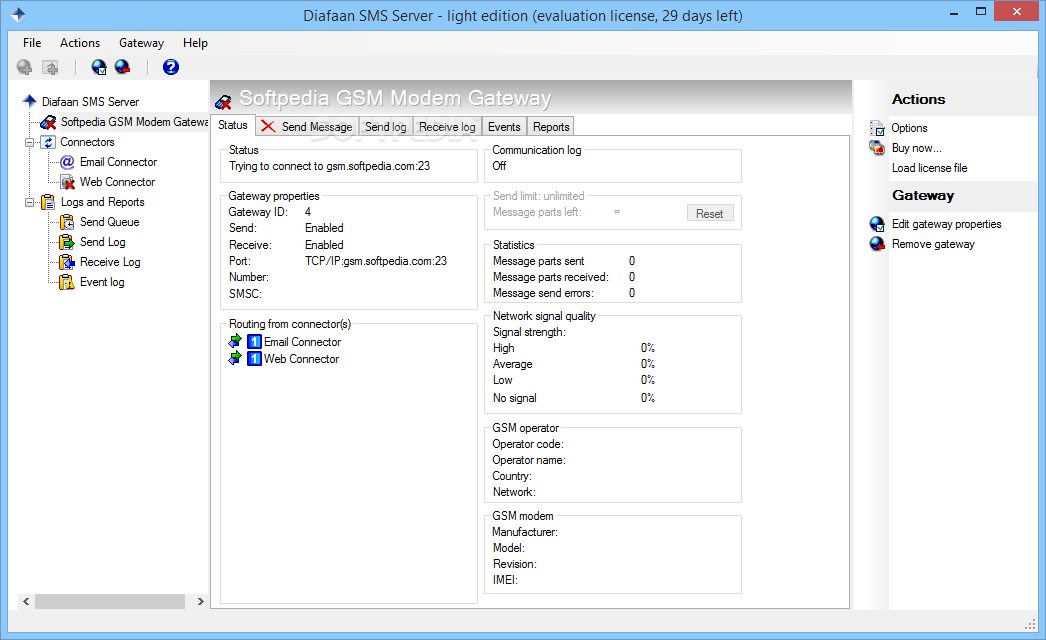This screenshot has height=640, width=1046.
Task: Click the Load license file link
Action: click(929, 168)
